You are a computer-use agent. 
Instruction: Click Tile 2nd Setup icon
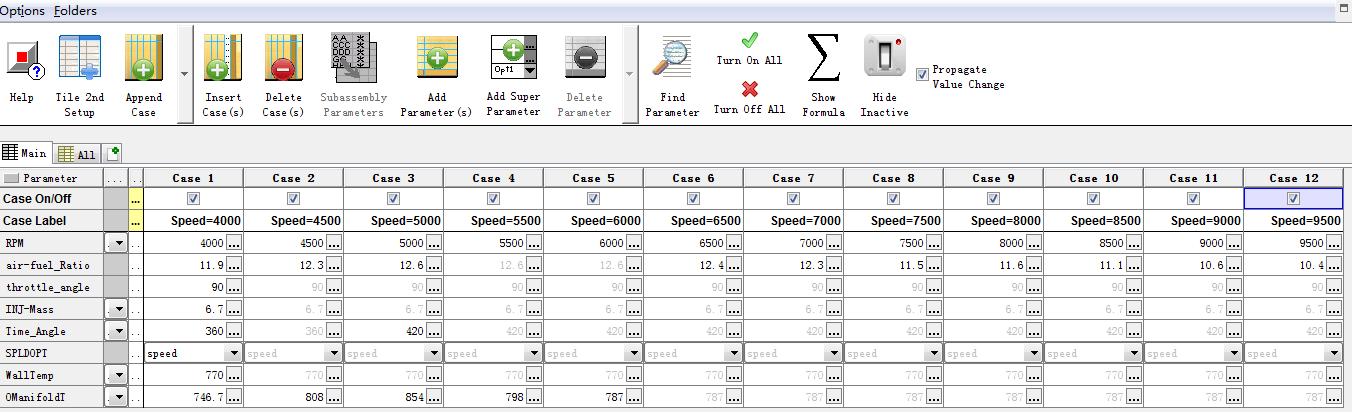click(x=80, y=59)
